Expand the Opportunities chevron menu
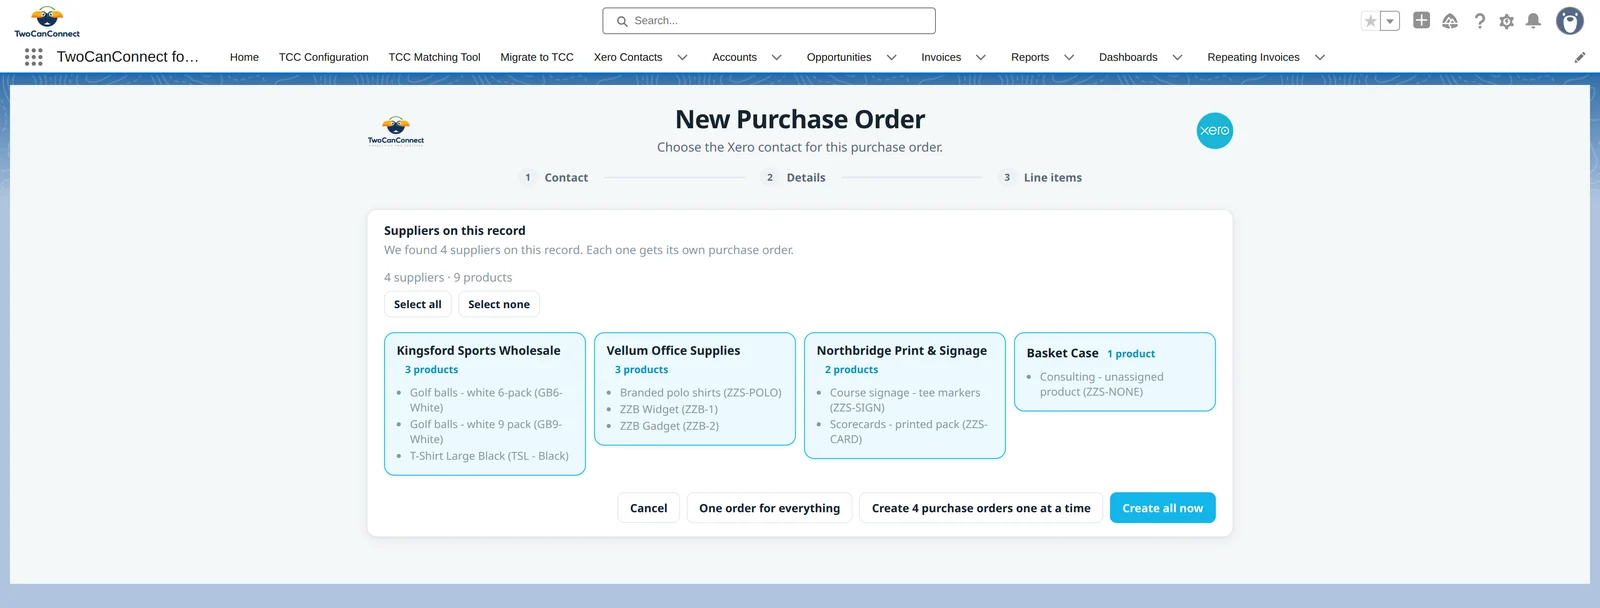The width and height of the screenshot is (1600, 608). coord(892,57)
